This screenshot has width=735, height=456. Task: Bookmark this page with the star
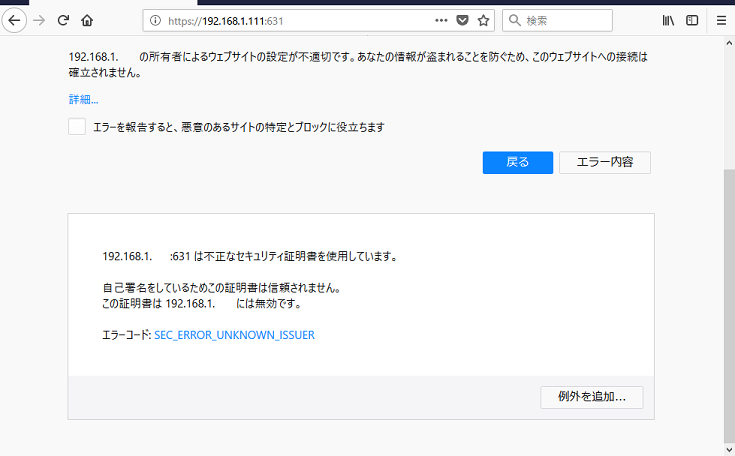point(483,21)
